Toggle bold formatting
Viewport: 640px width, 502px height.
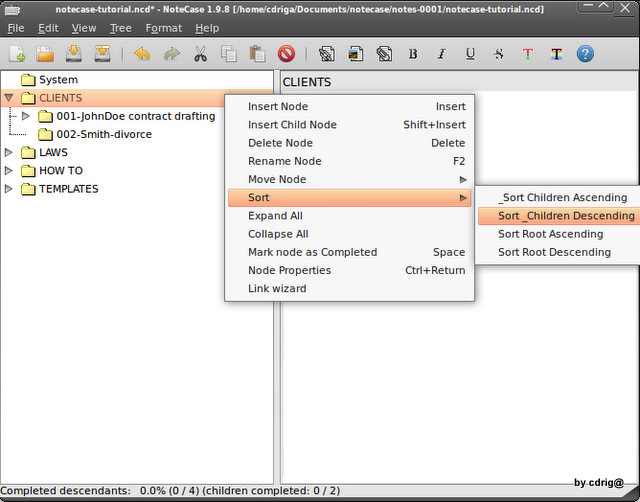413,54
